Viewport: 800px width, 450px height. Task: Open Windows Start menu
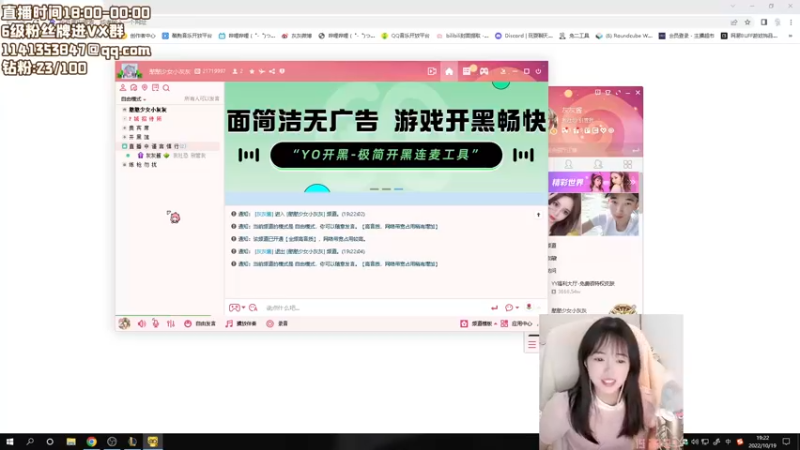[10, 442]
